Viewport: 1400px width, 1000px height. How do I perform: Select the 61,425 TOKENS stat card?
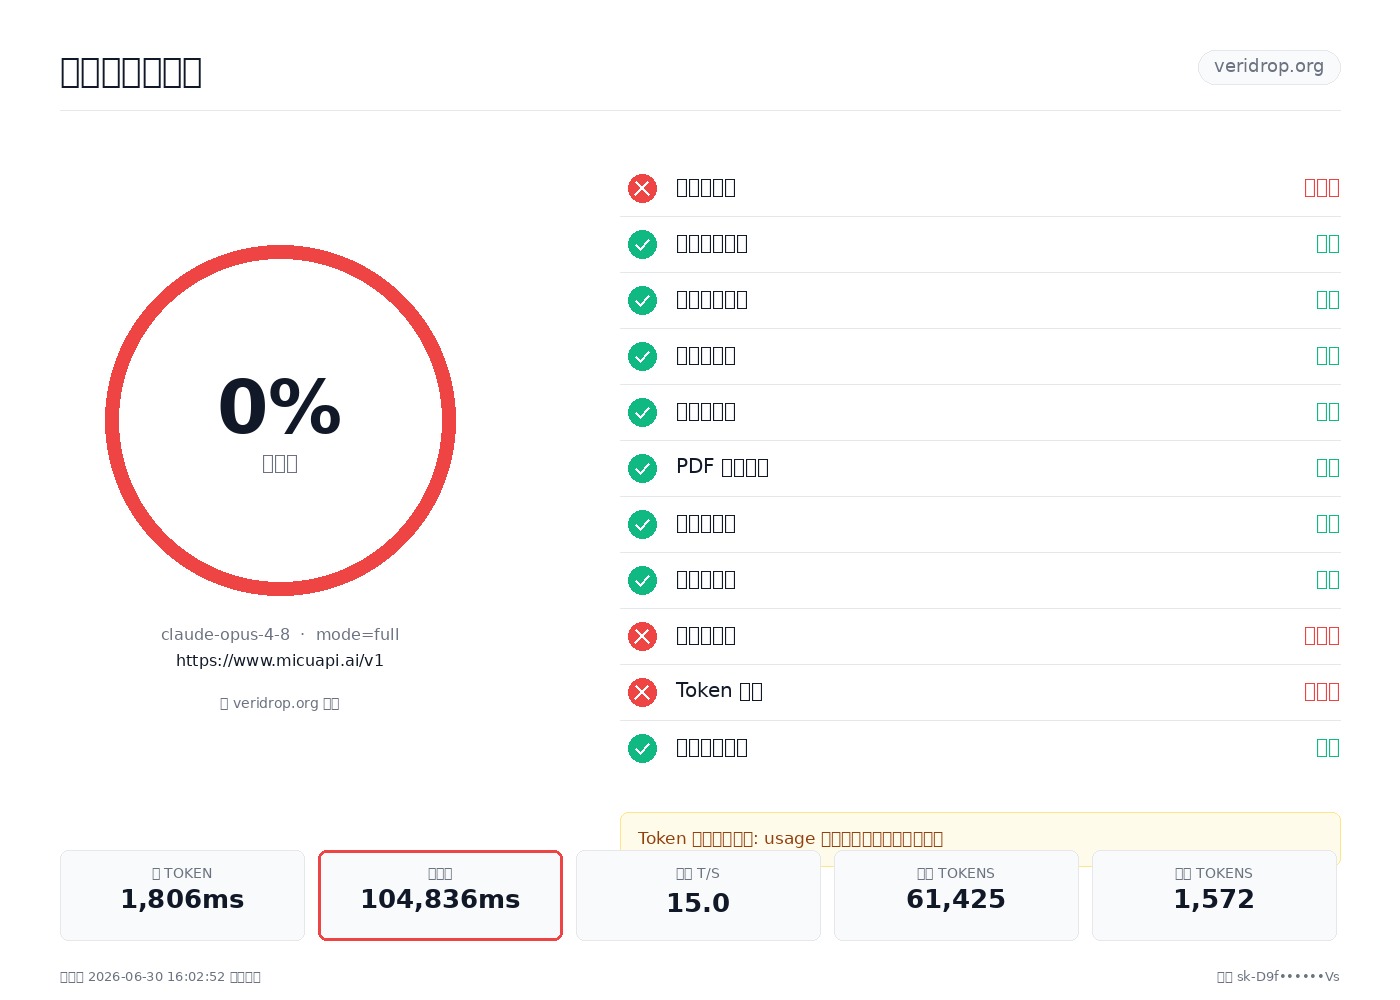(x=956, y=895)
